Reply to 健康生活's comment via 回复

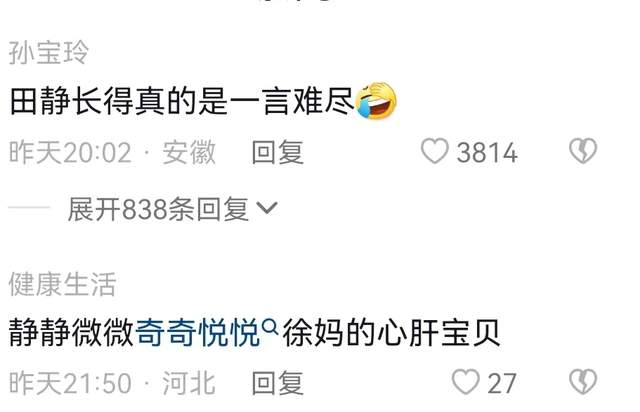point(278,383)
